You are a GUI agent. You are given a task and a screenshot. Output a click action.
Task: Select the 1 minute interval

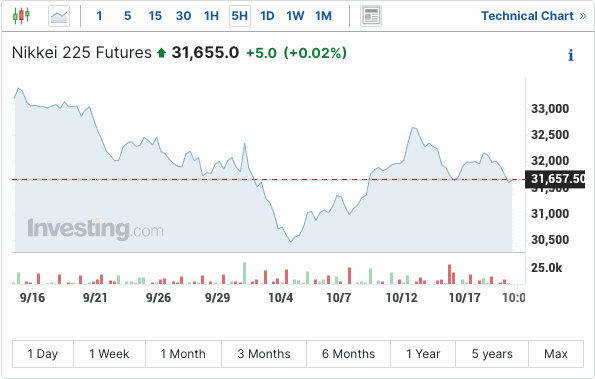[x=99, y=16]
